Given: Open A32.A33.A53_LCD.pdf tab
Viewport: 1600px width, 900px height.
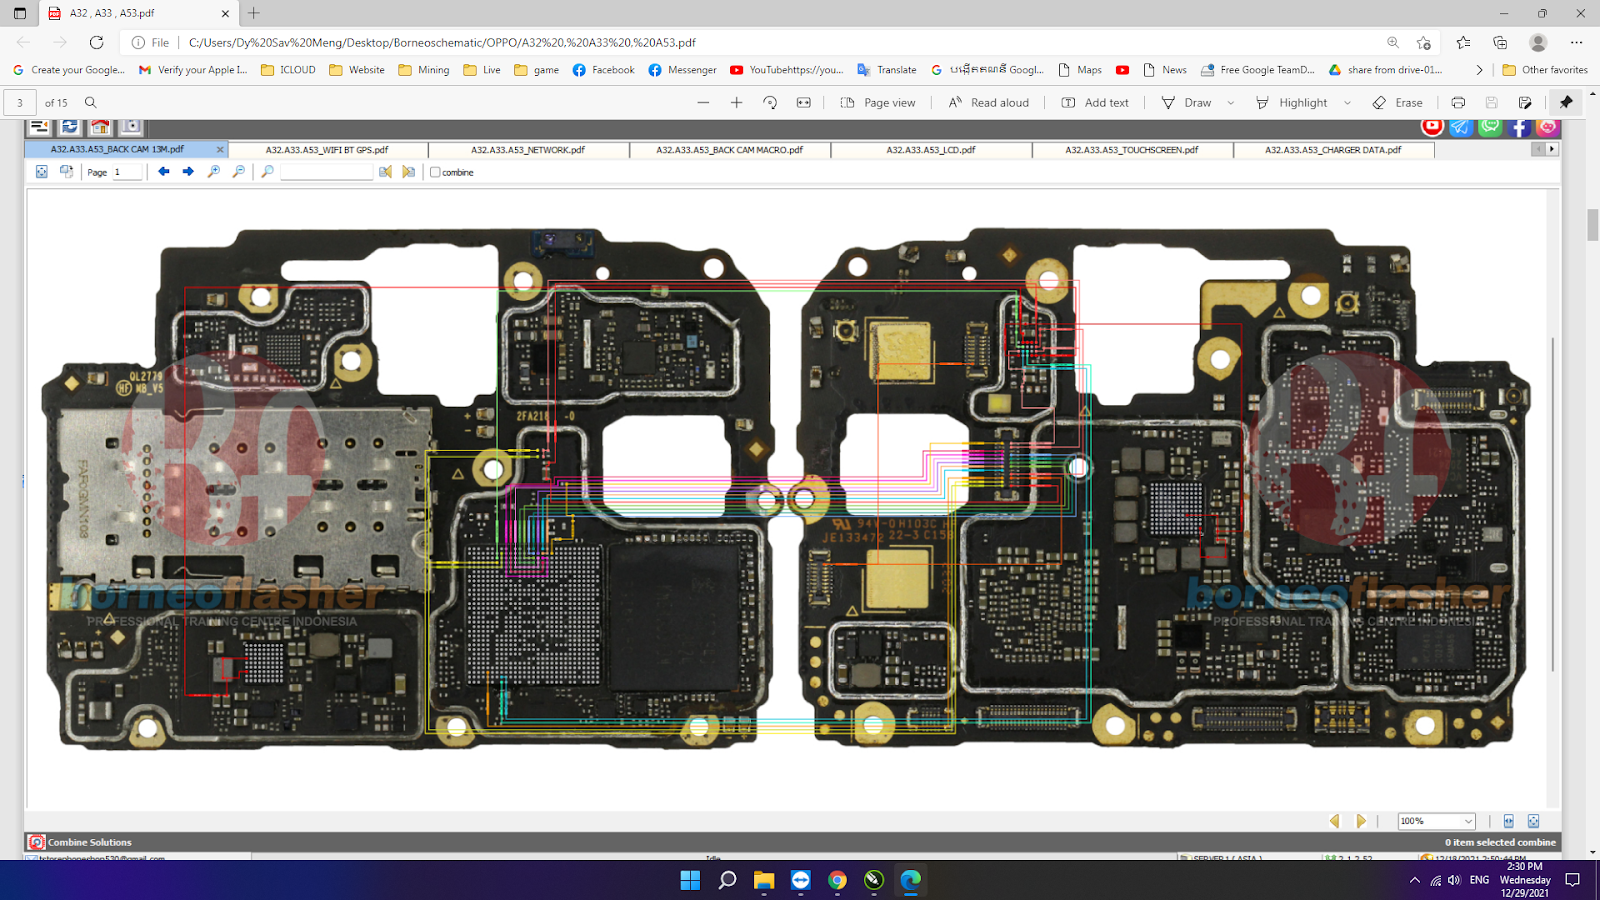Looking at the screenshot, I should coord(931,150).
